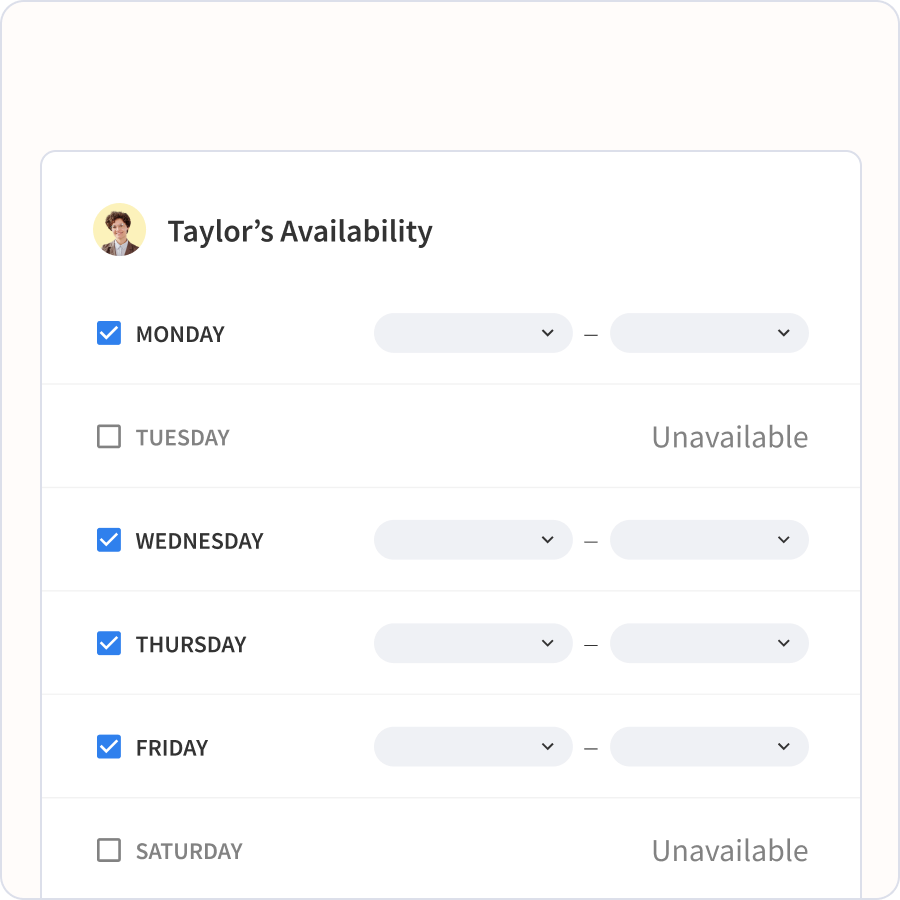Click the Taylor's Availability heading

(300, 231)
